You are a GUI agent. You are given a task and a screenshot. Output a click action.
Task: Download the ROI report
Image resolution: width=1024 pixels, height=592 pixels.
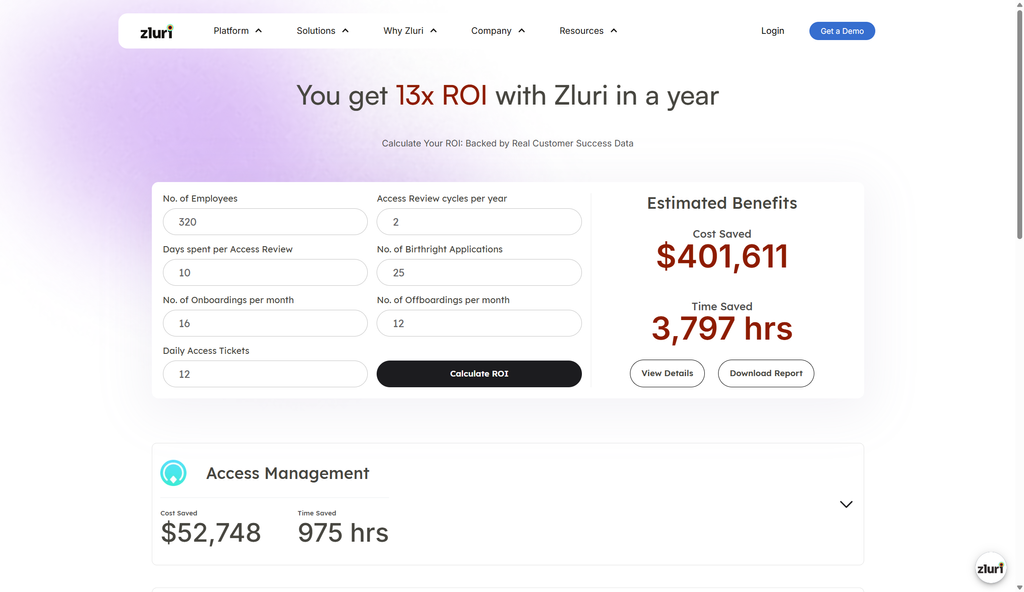tap(766, 373)
